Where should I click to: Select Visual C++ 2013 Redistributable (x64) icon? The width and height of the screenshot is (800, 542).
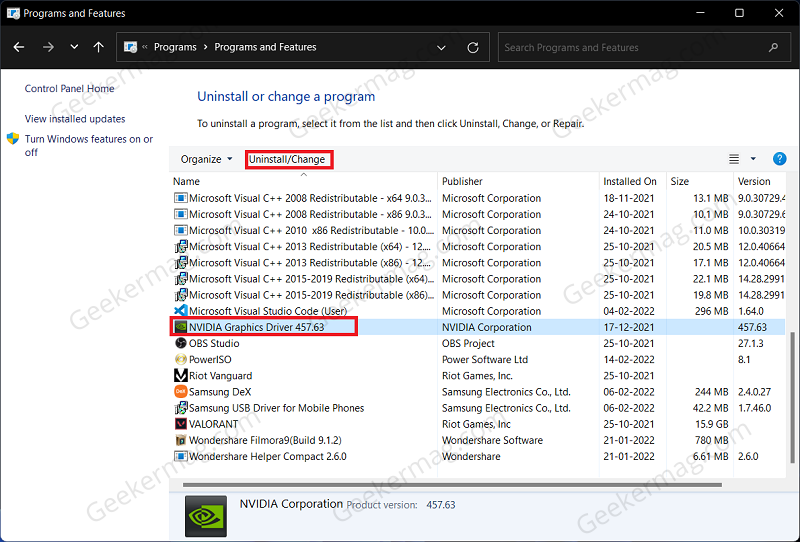tap(181, 247)
